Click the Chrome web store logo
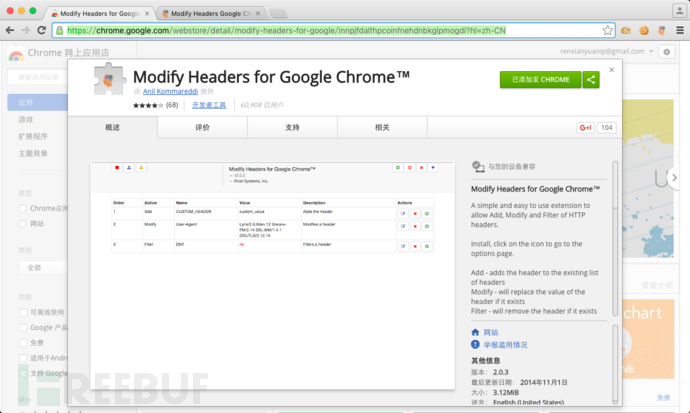 [16, 54]
